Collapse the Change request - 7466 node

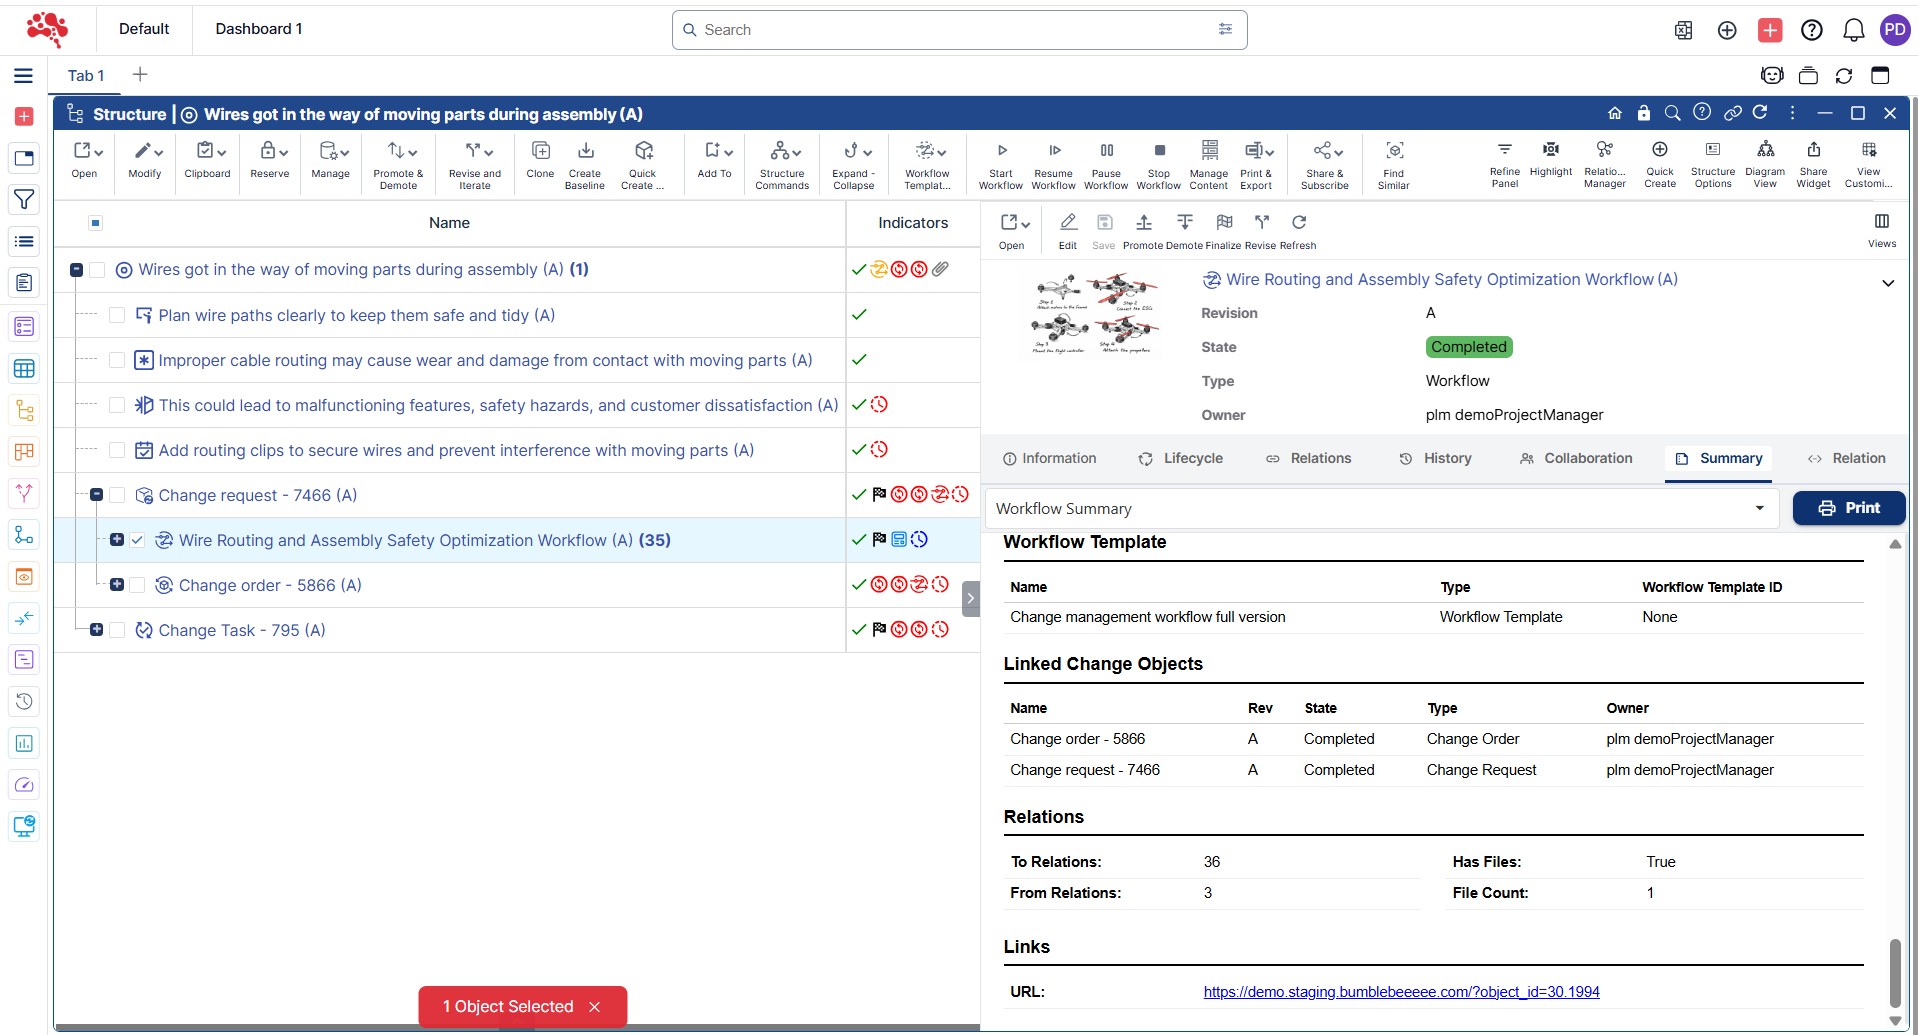click(96, 495)
